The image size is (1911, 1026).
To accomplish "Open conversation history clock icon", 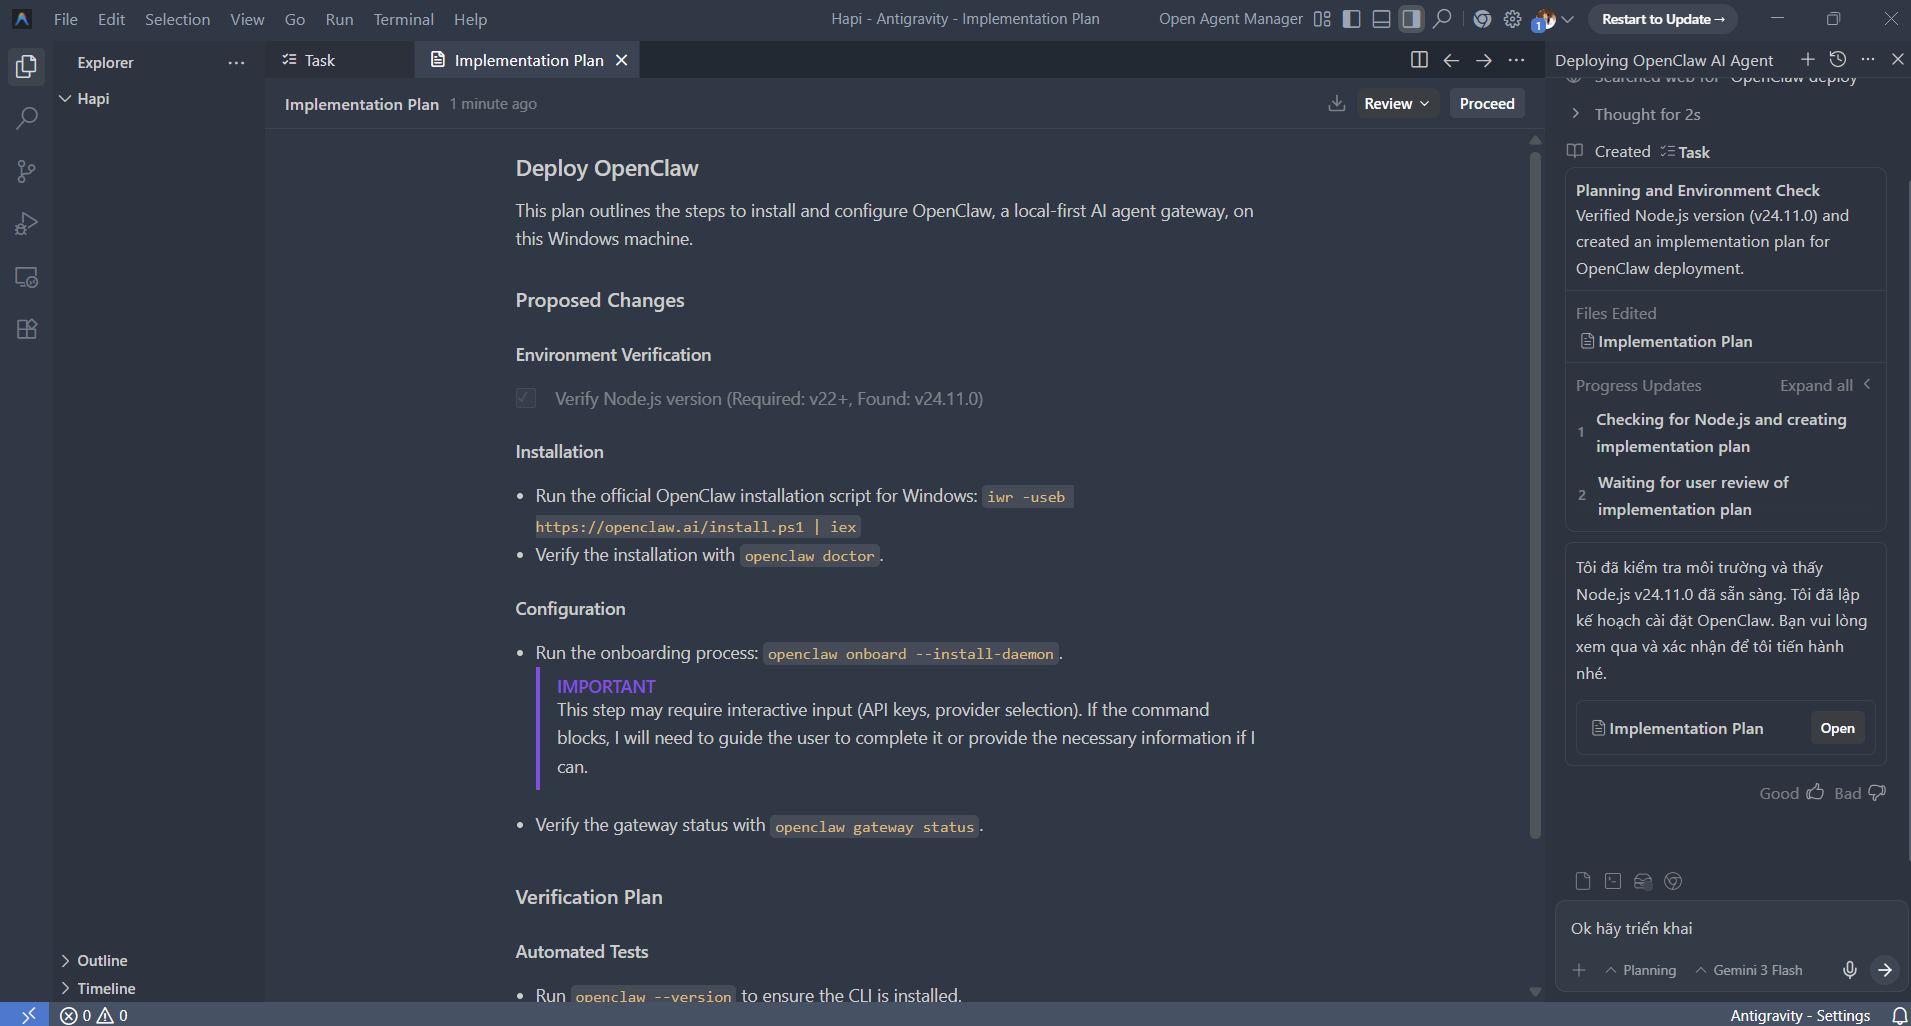I will pyautogui.click(x=1837, y=59).
